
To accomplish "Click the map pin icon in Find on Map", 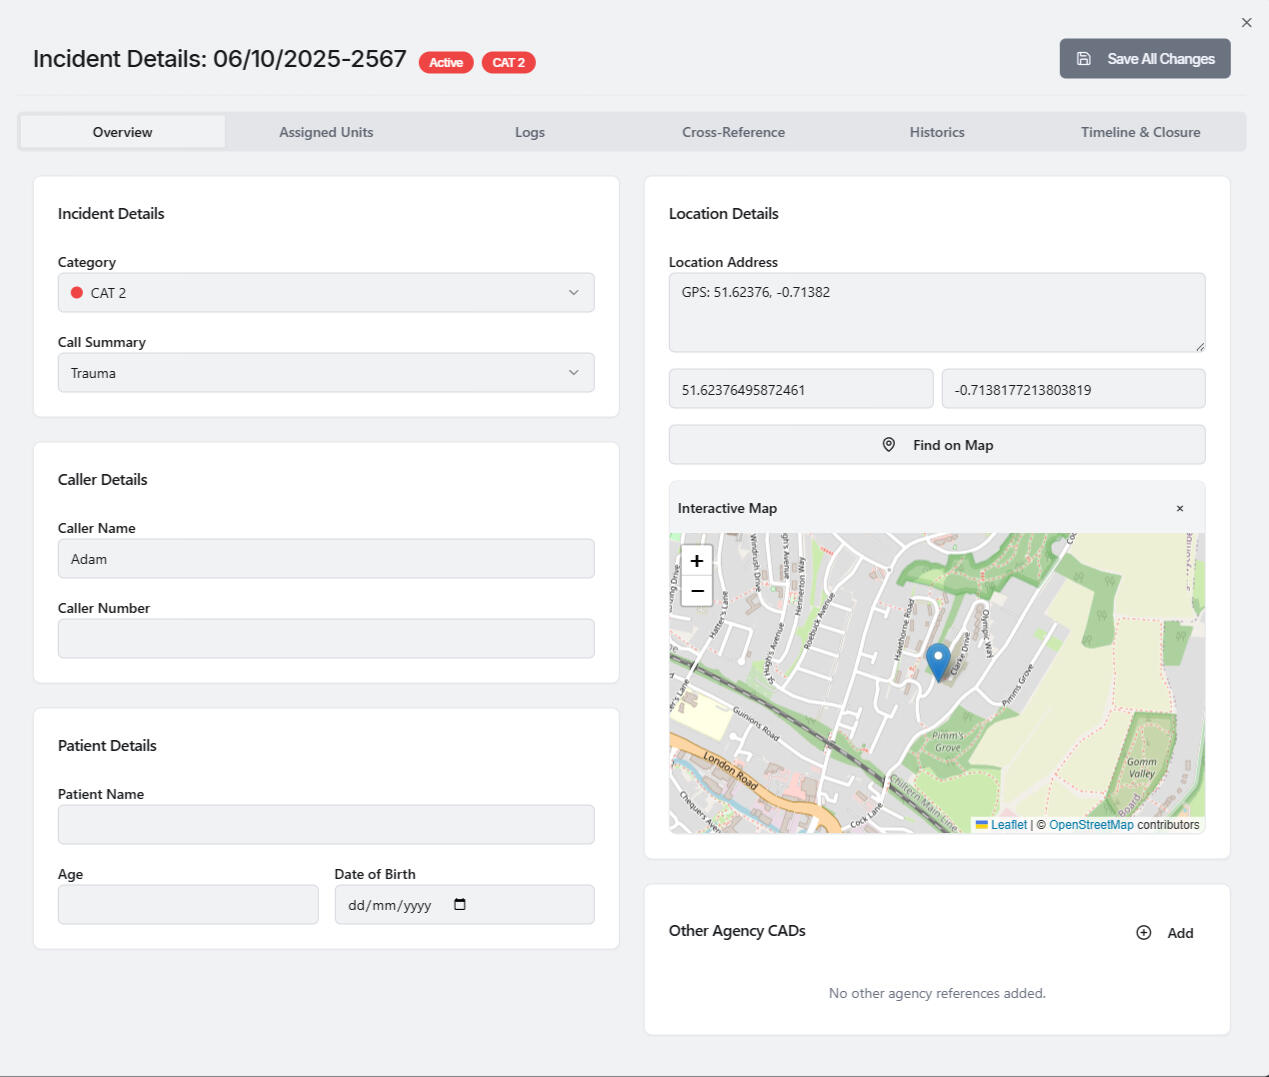I will click(889, 445).
